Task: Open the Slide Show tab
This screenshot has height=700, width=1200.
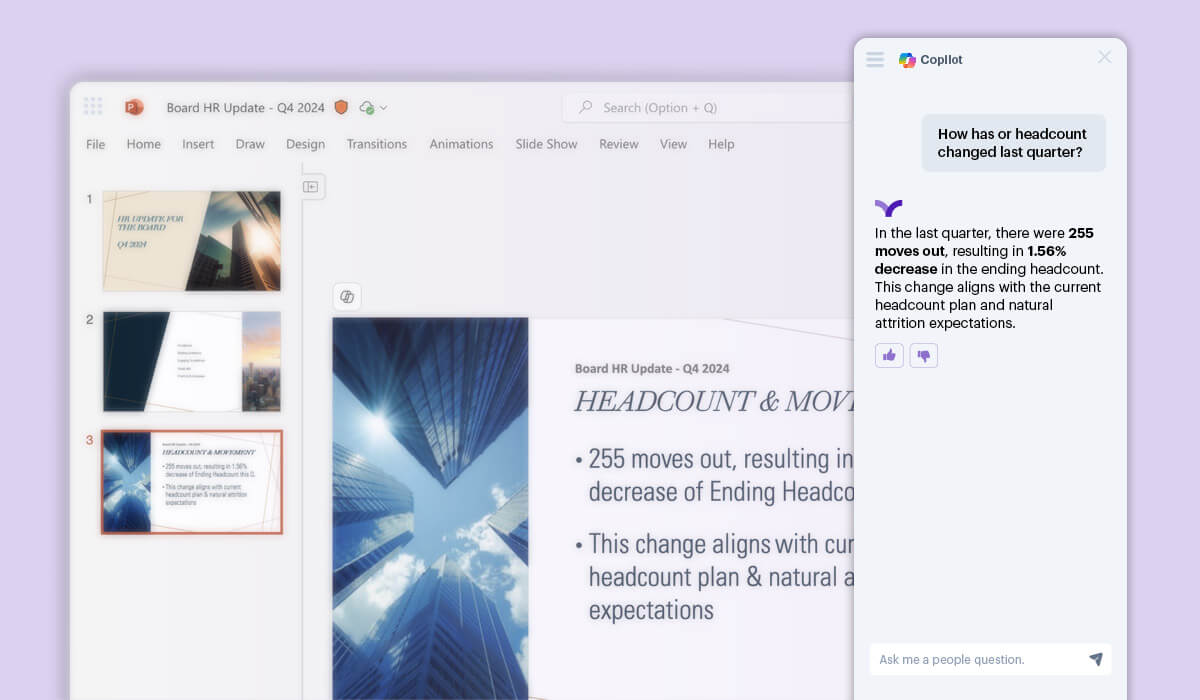Action: click(x=546, y=144)
